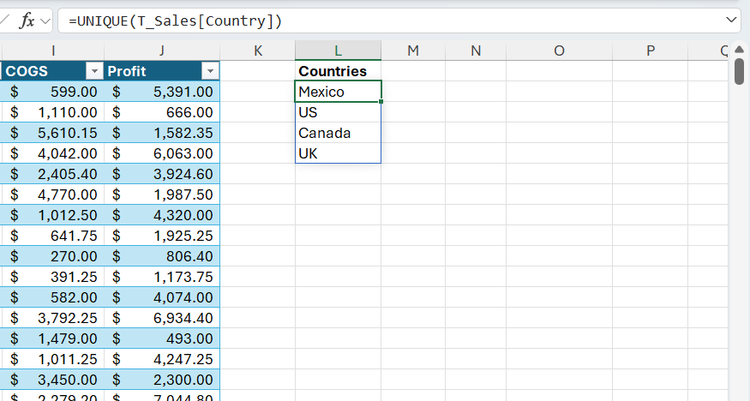This screenshot has height=401, width=750.
Task: Select column header J
Action: [x=162, y=50]
